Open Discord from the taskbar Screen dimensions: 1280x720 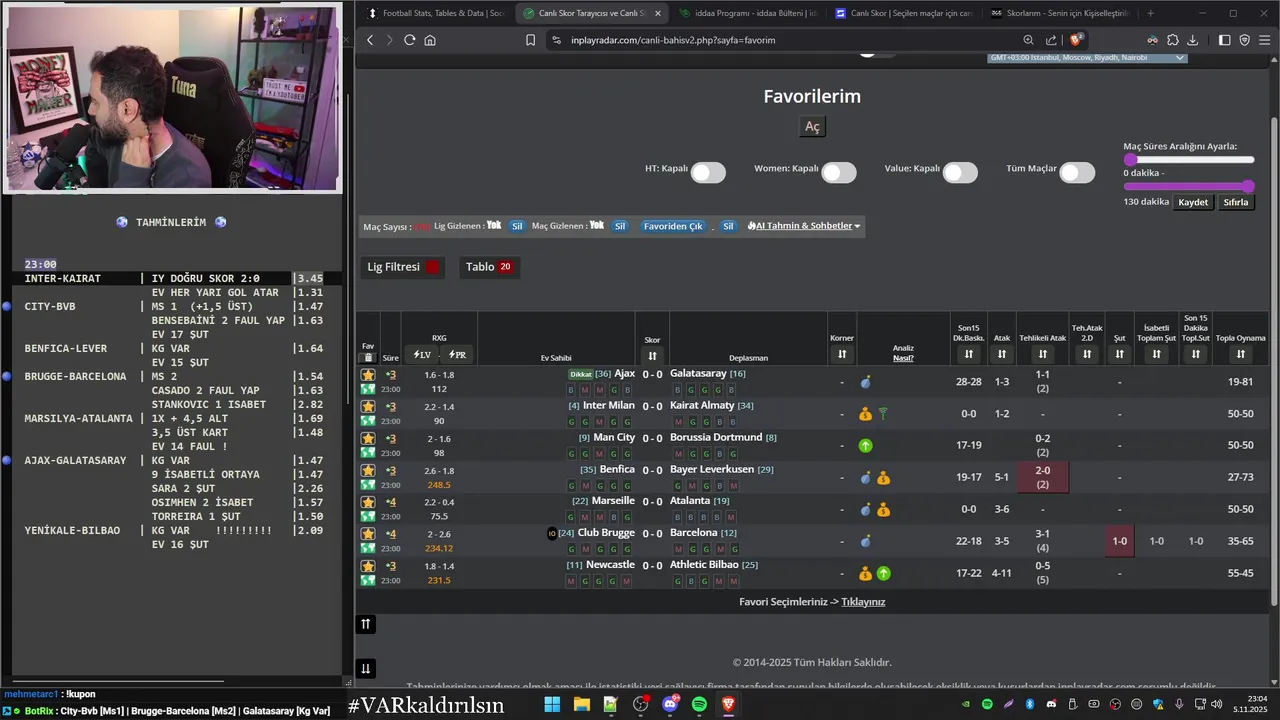pos(670,705)
